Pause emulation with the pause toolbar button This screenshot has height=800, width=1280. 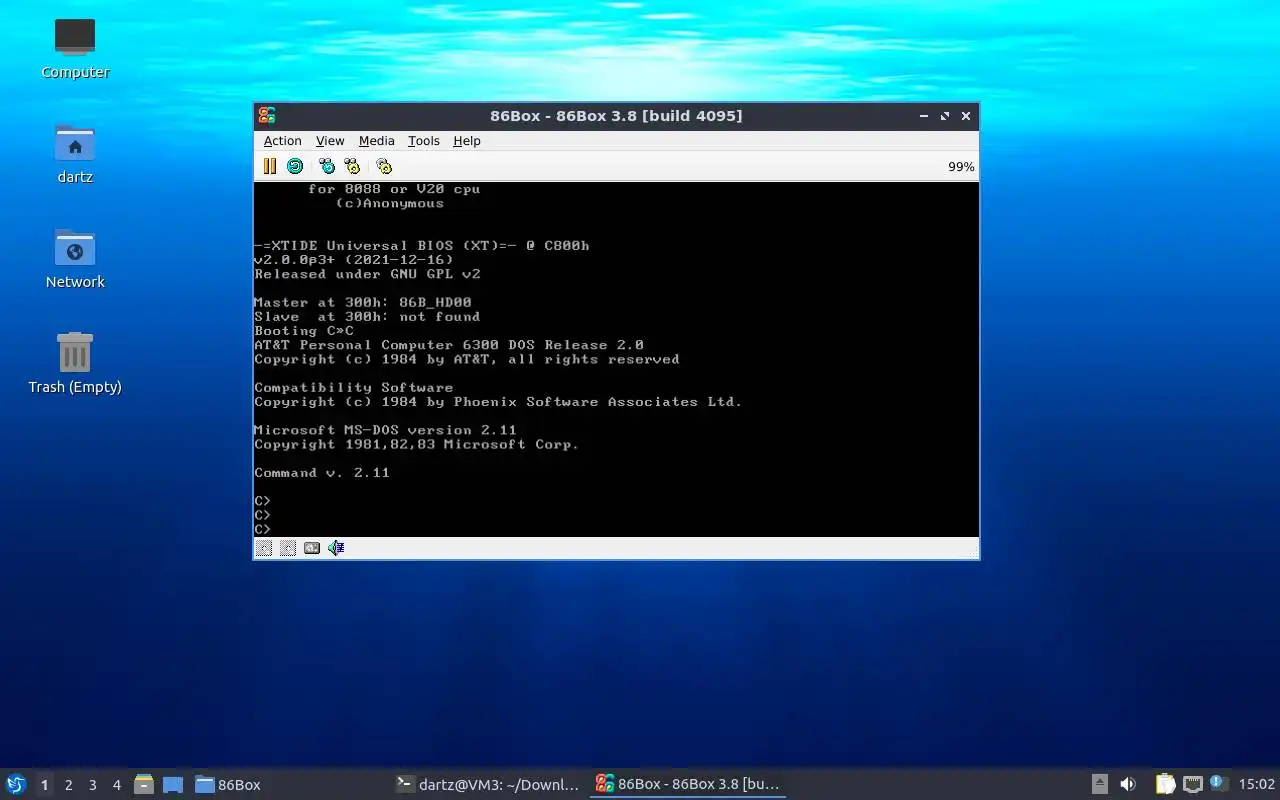point(270,166)
